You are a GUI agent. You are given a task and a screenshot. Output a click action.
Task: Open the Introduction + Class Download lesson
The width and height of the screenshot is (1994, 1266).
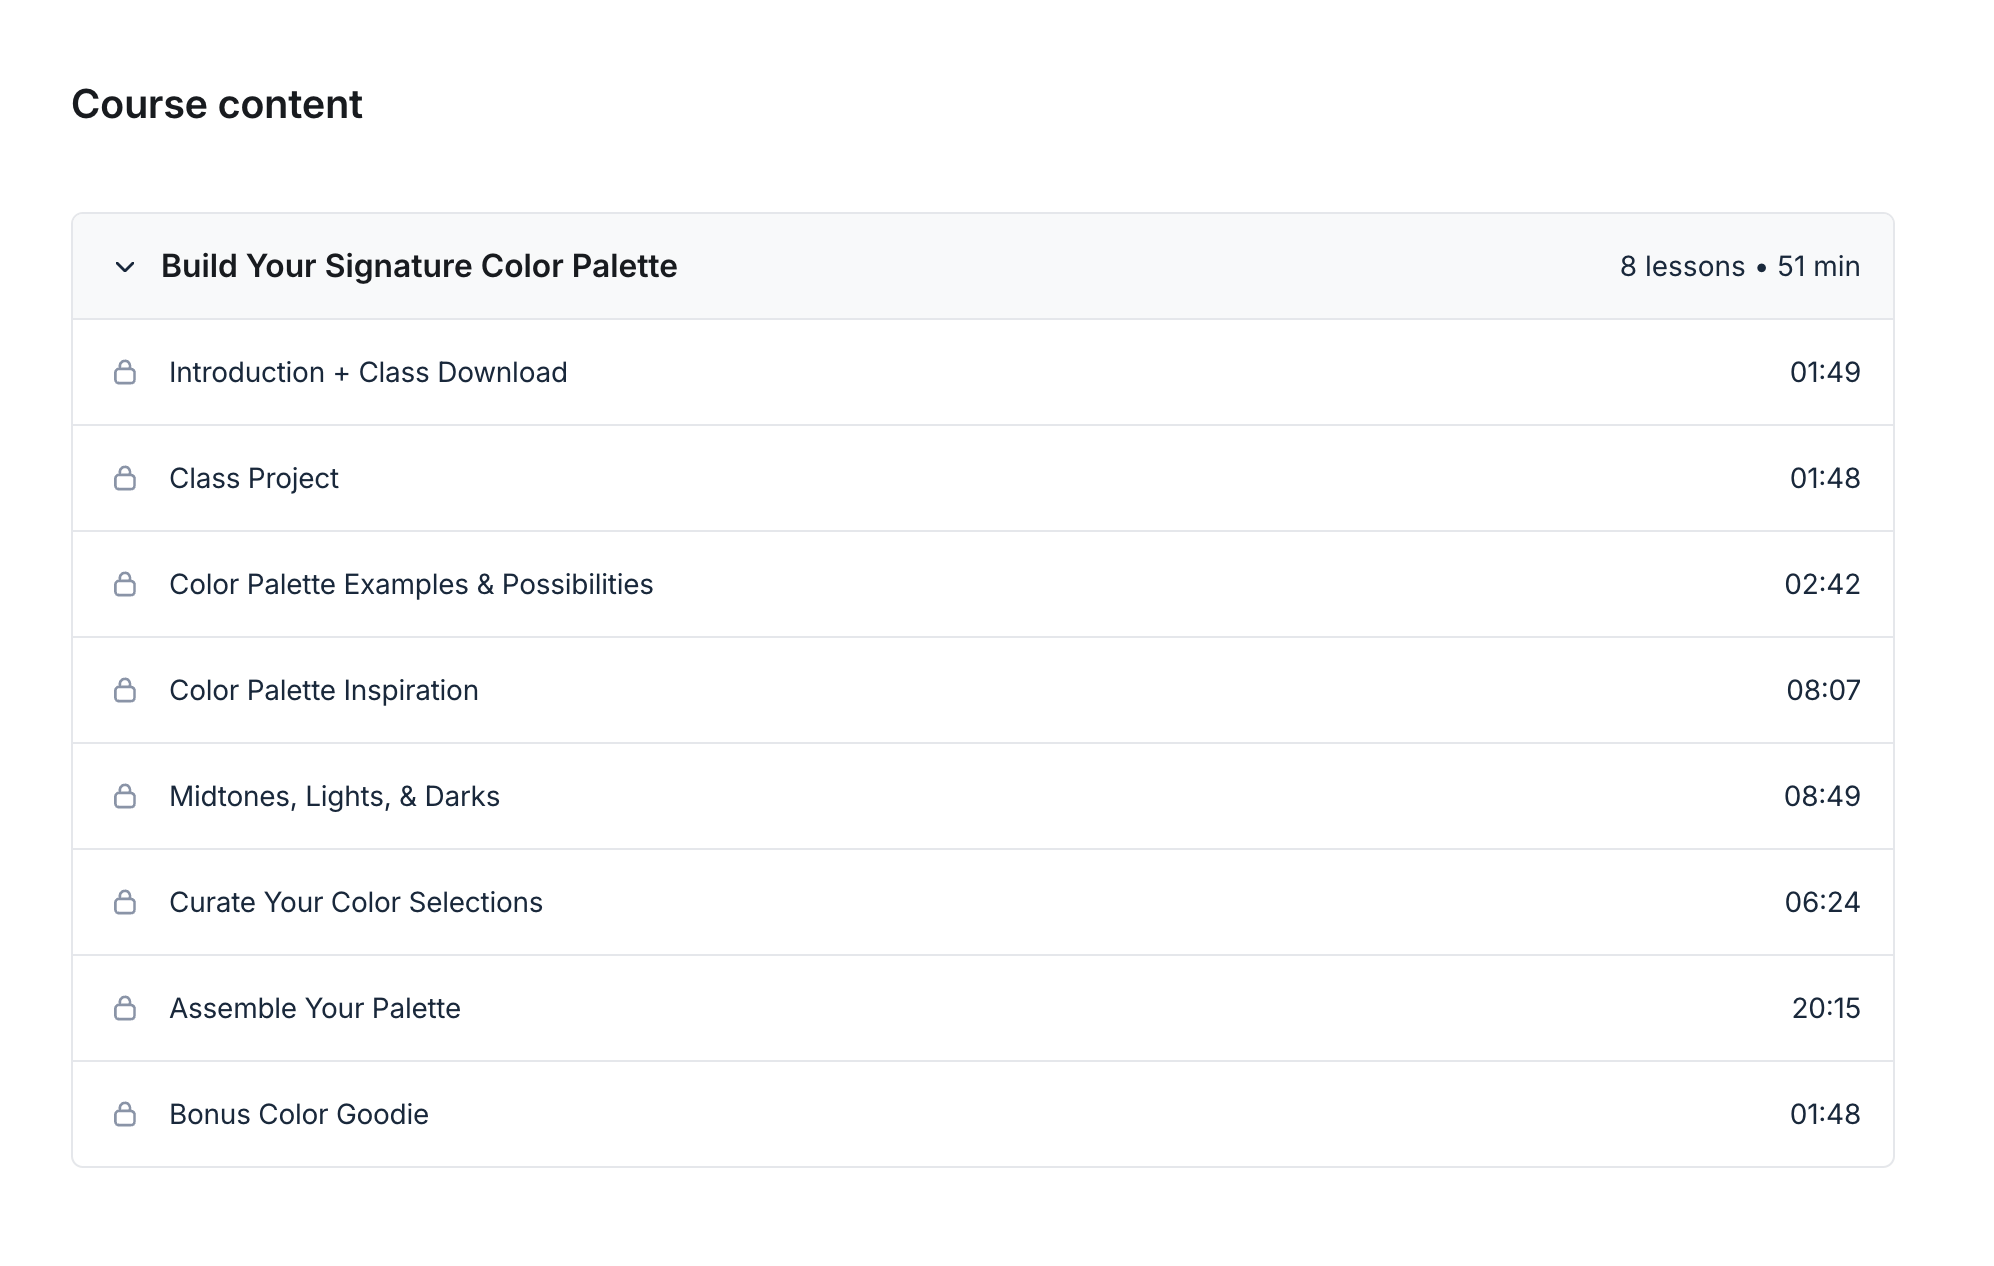coord(368,372)
